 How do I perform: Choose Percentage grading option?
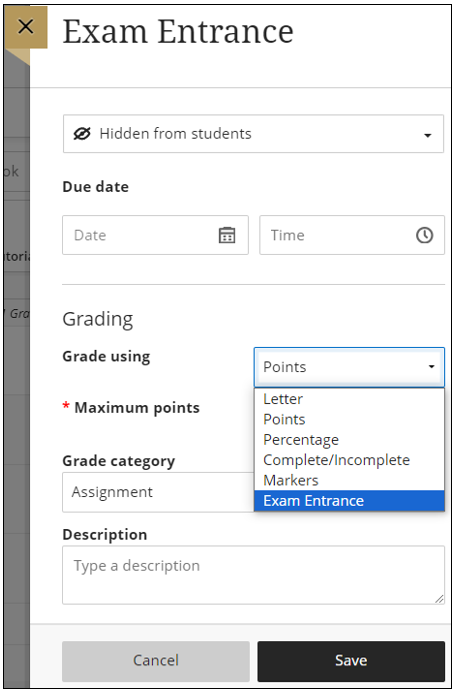point(349,440)
